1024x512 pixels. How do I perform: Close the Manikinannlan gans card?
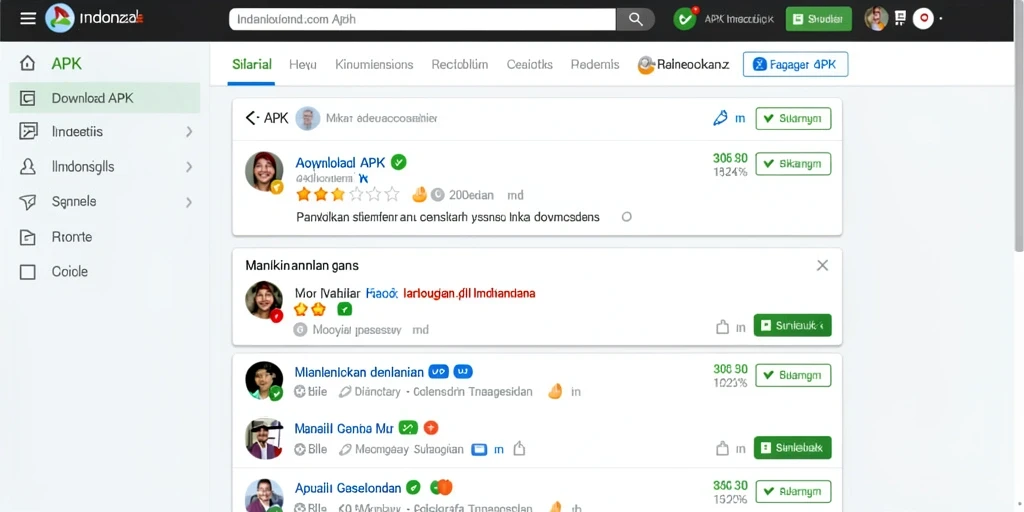[x=822, y=265]
